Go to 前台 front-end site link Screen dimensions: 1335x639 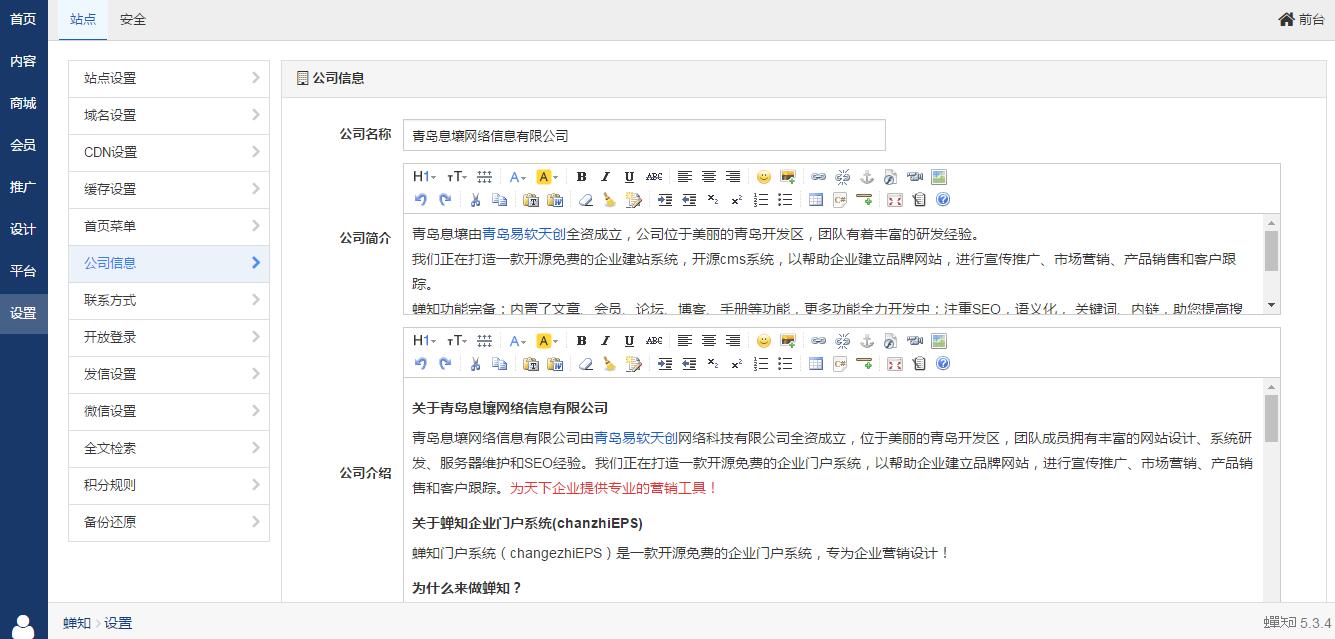point(1301,19)
